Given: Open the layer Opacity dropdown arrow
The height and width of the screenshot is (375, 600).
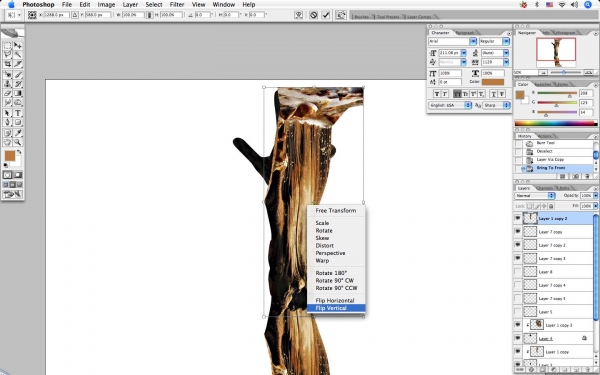Looking at the screenshot, I should [595, 196].
